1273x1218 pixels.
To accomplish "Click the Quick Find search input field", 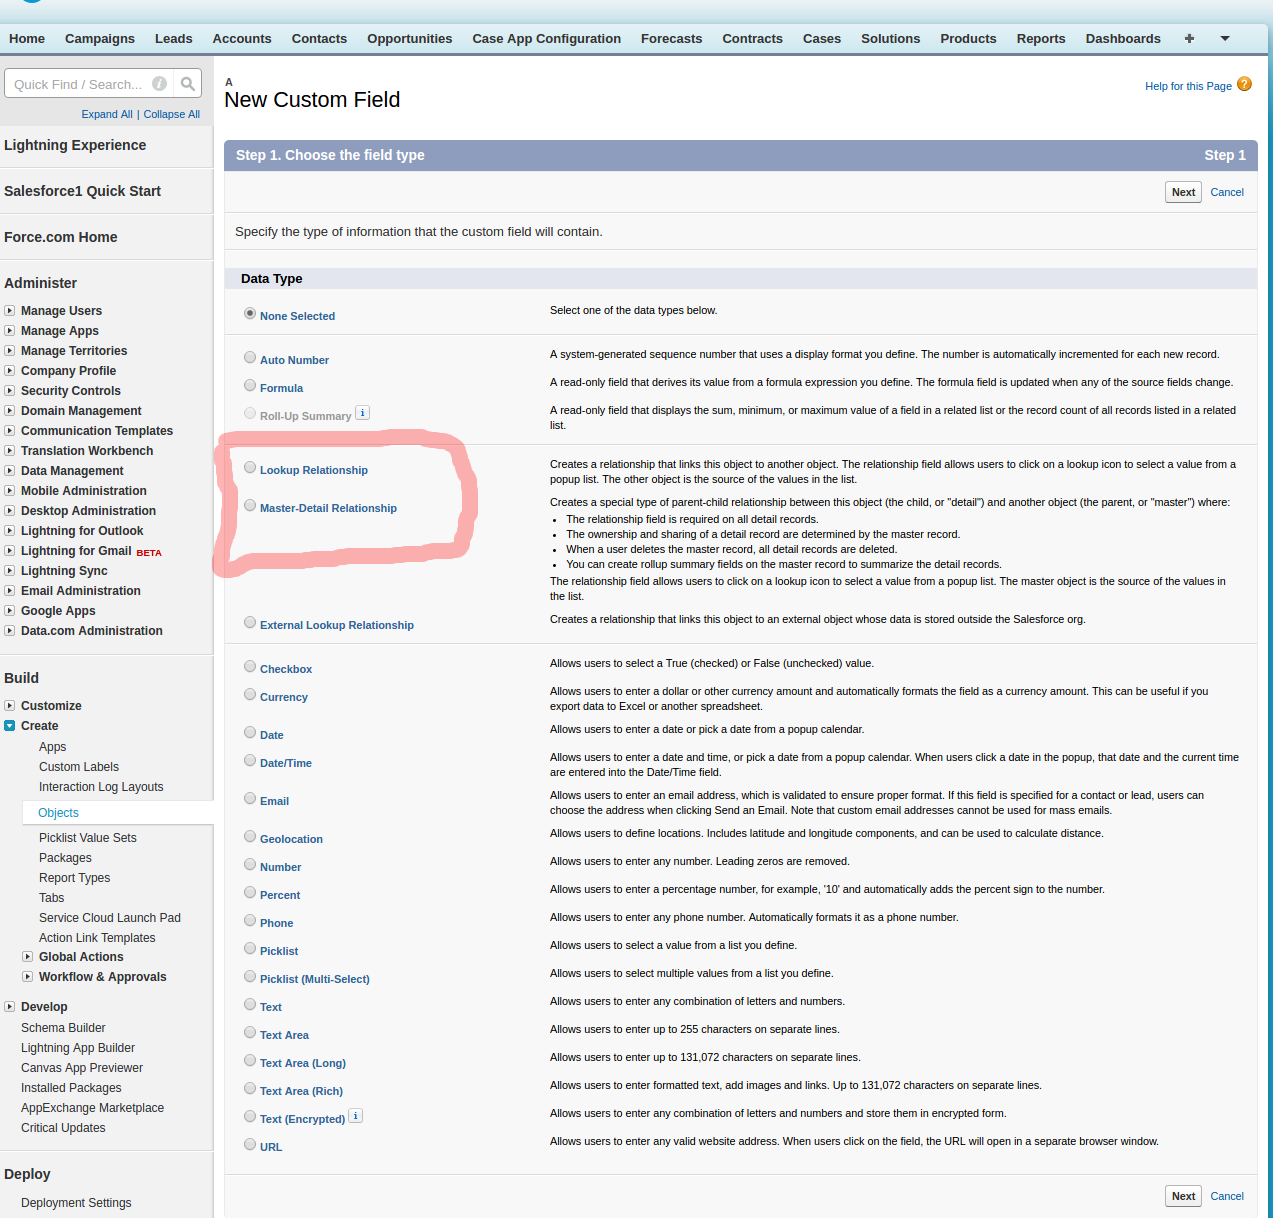I will coord(80,84).
